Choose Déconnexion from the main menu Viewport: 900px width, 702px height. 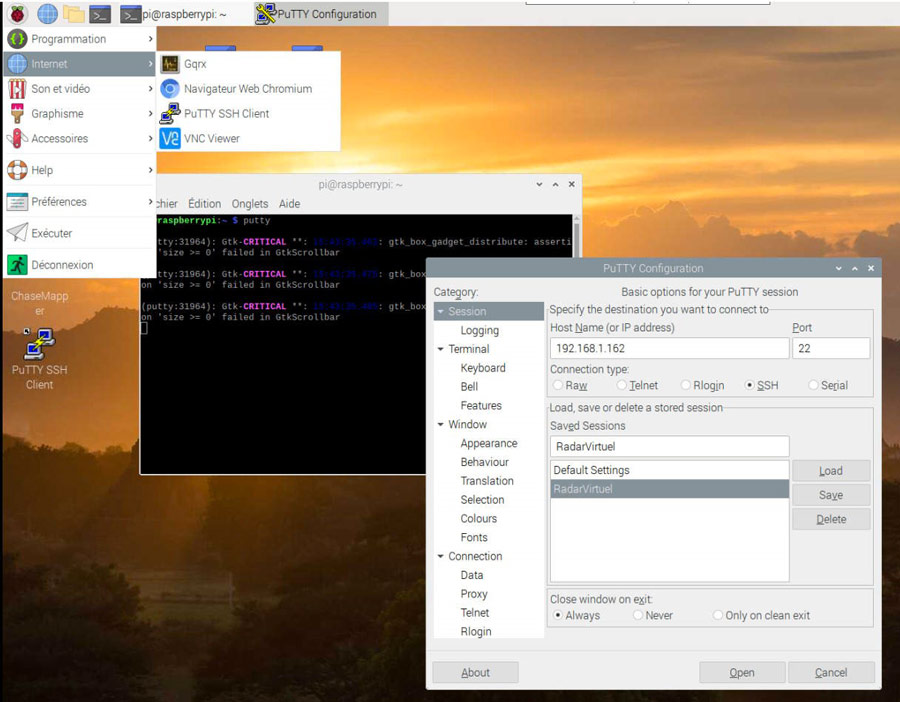(80, 265)
